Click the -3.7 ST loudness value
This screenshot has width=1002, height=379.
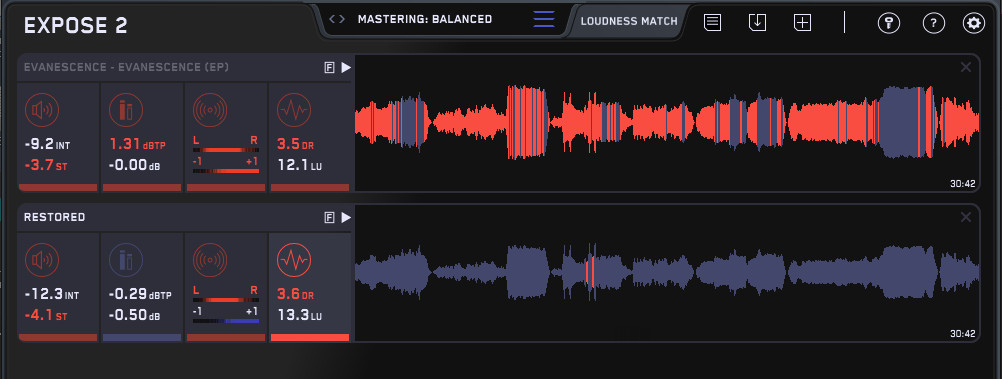click(x=45, y=166)
